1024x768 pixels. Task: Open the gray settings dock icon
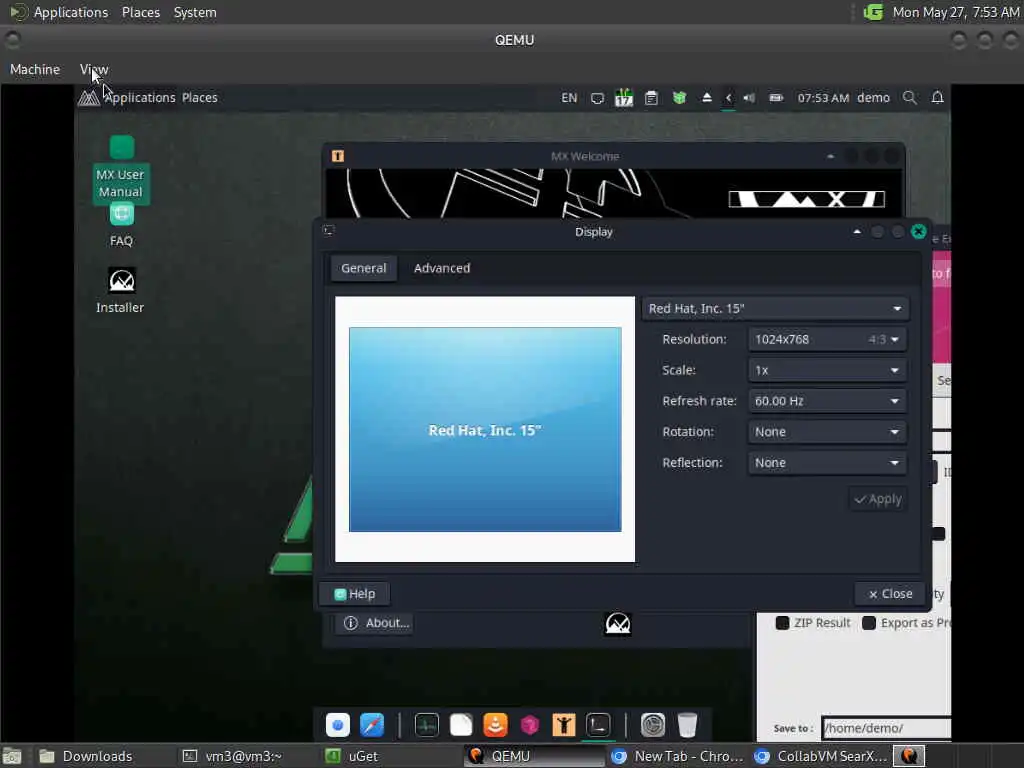[652, 725]
